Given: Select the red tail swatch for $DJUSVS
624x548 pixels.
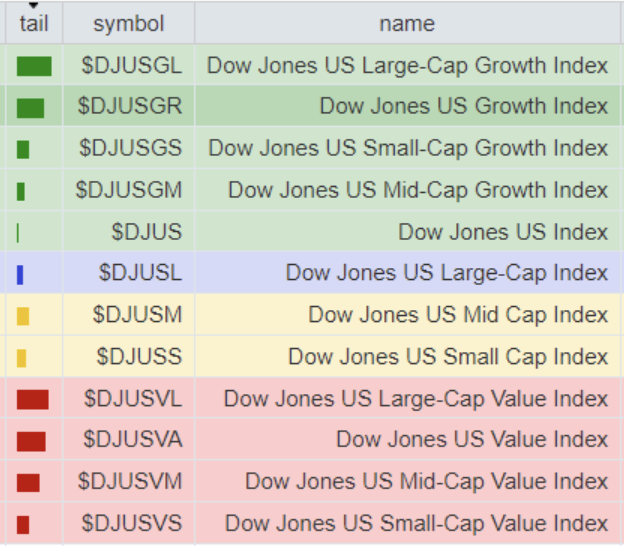Looking at the screenshot, I should (x=23, y=524).
